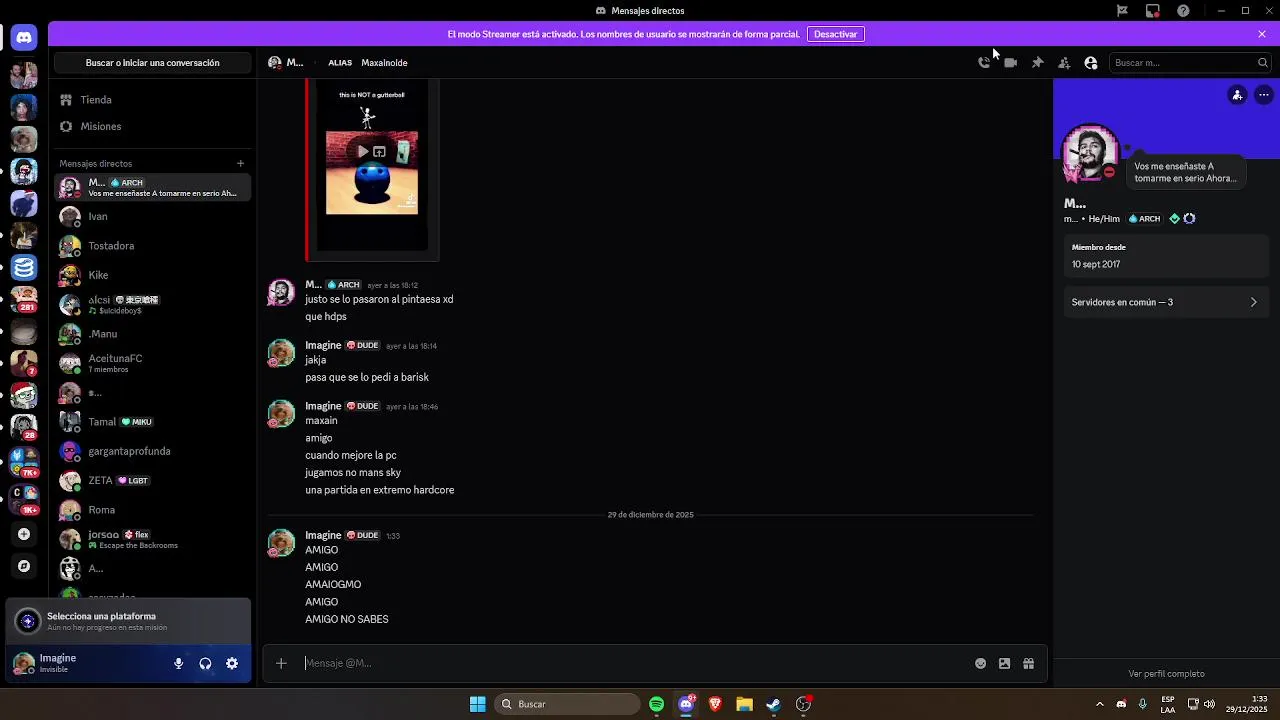The image size is (1280, 720).
Task: Click 'jugamos no mans sky' message
Action: (353, 473)
